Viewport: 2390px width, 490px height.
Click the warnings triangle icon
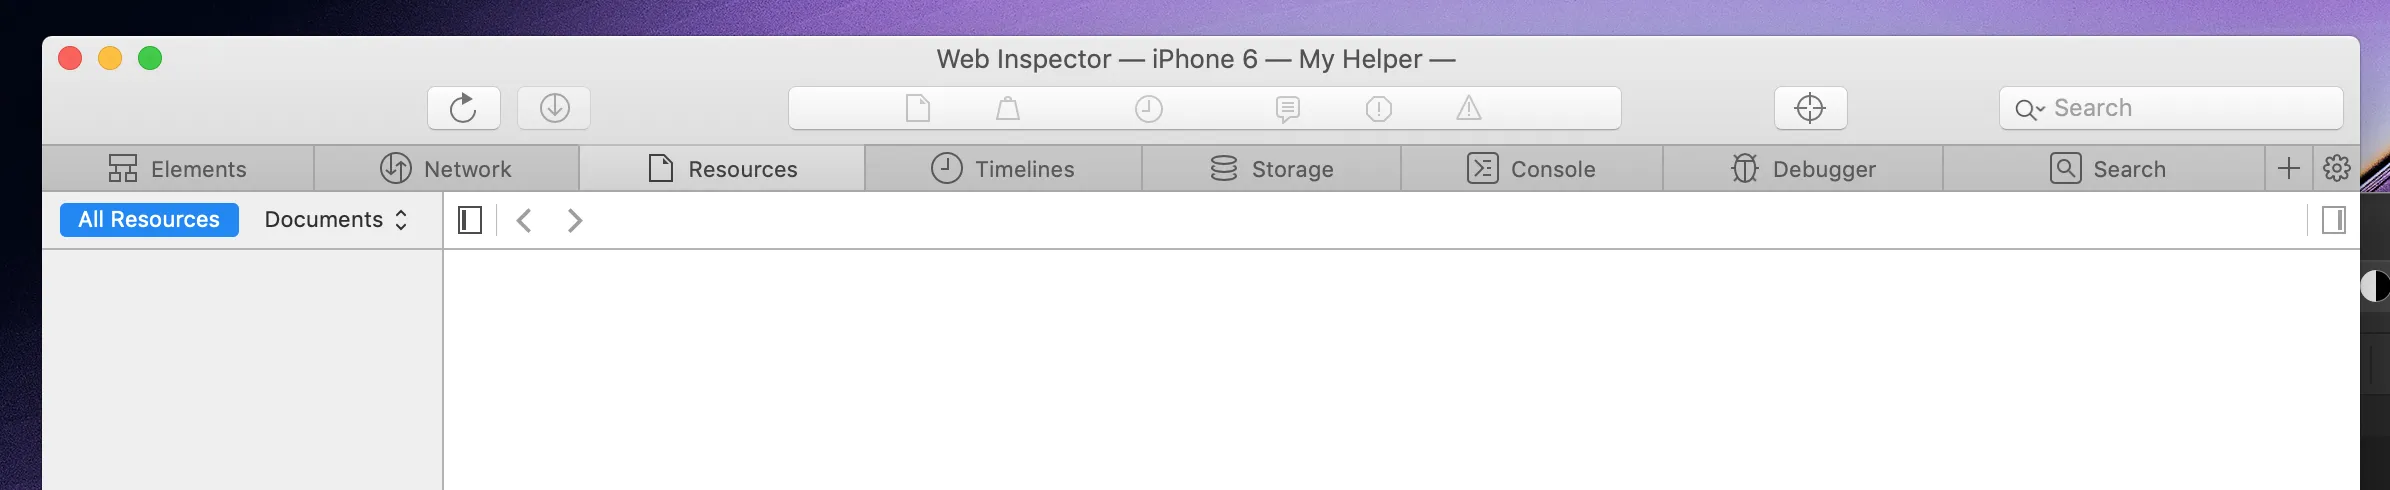click(1468, 108)
